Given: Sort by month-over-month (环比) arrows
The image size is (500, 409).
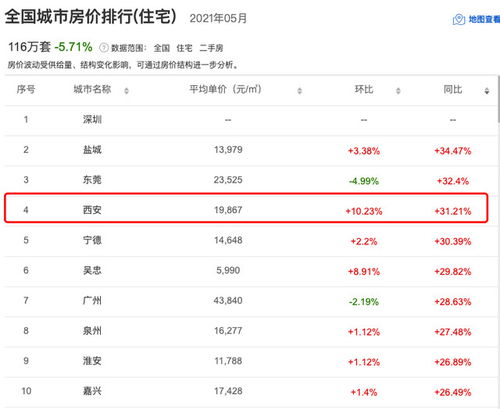Looking at the screenshot, I should click(x=398, y=91).
